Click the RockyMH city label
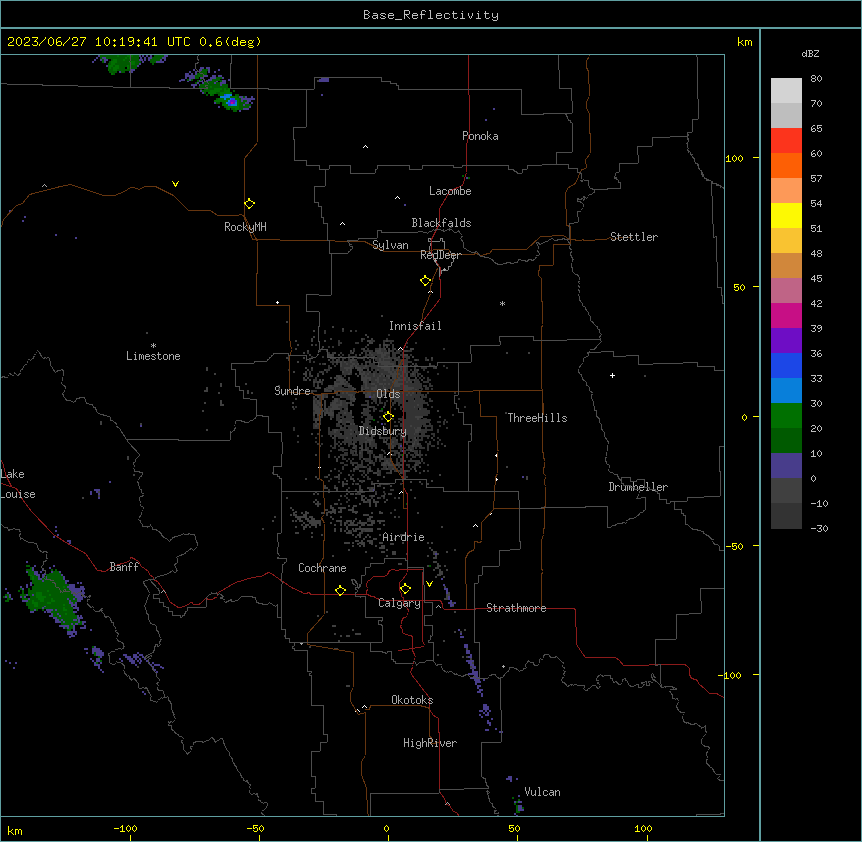This screenshot has height=842, width=862. [x=245, y=227]
